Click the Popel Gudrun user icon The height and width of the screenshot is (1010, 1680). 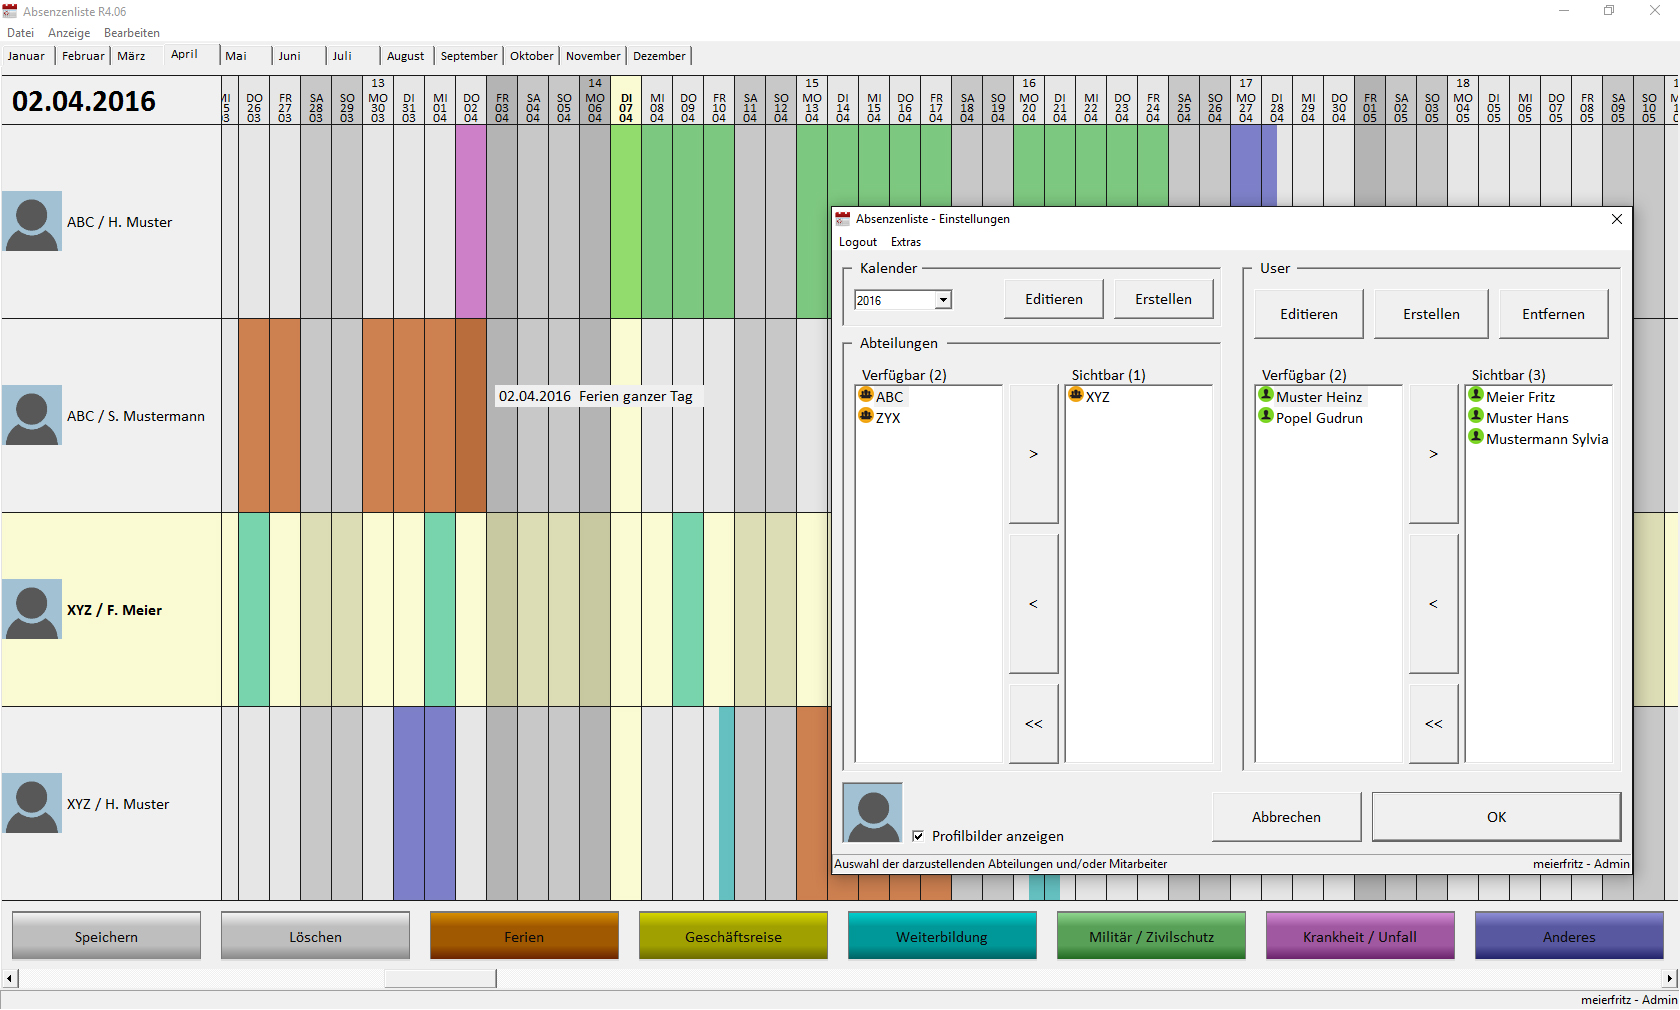1266,417
